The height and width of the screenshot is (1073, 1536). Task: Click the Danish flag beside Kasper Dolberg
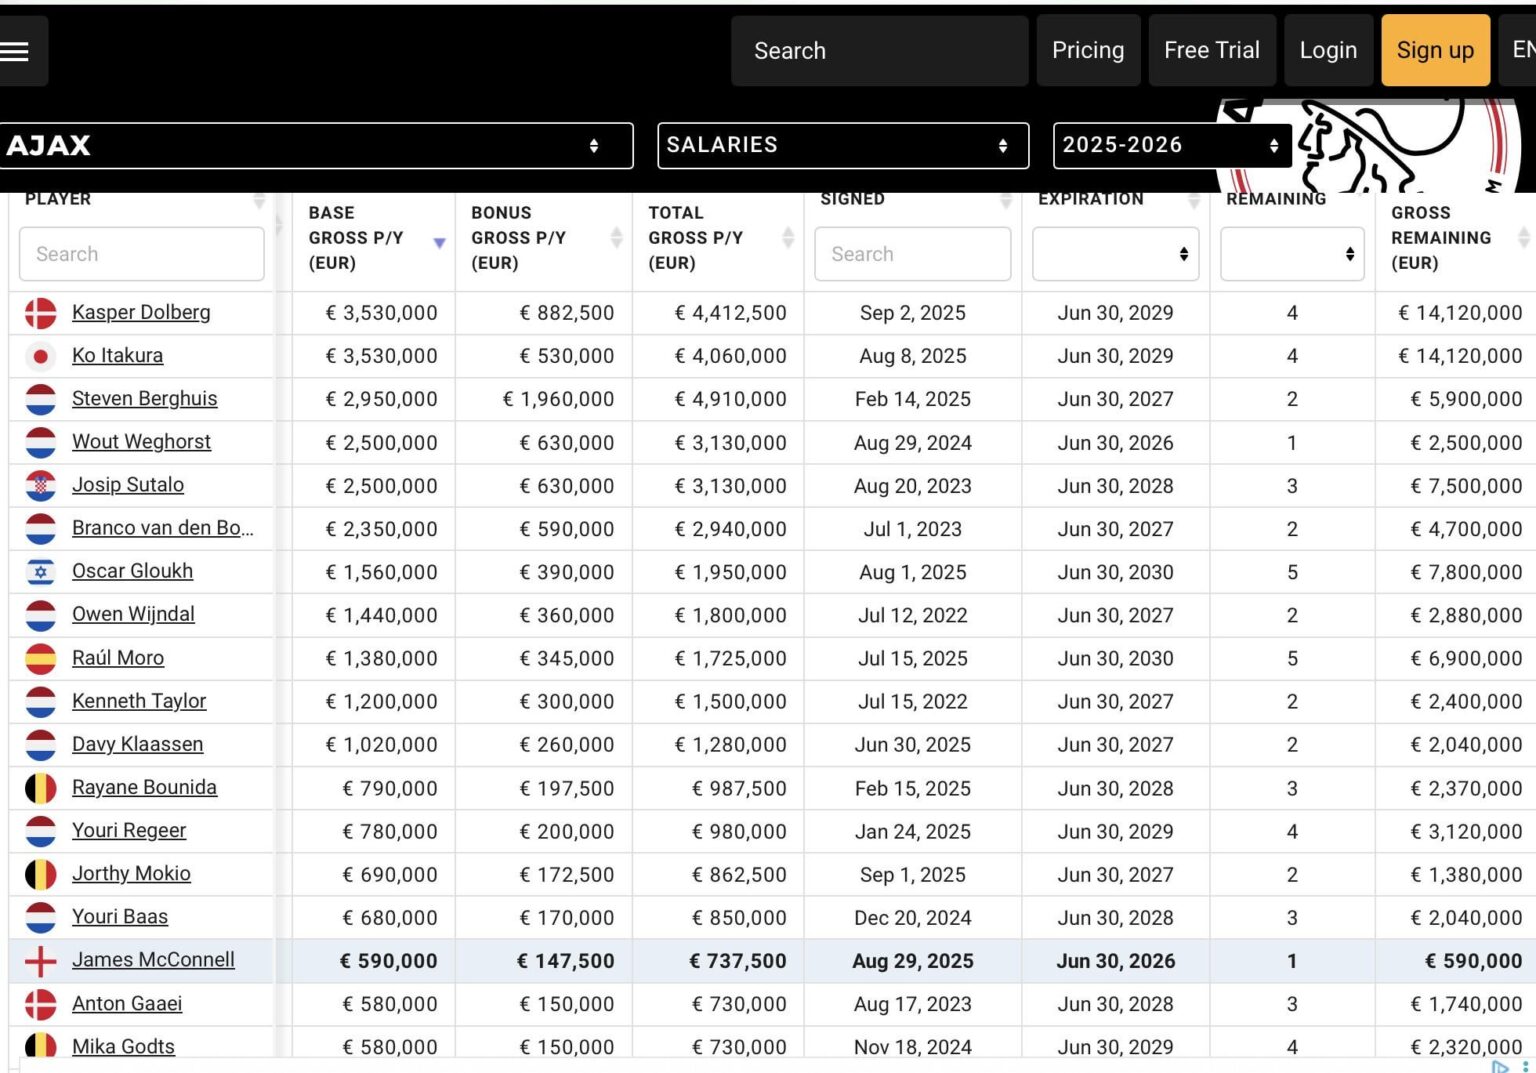40,312
